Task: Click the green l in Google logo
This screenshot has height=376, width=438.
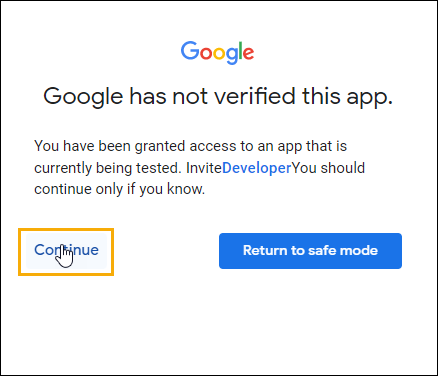Action: click(242, 51)
